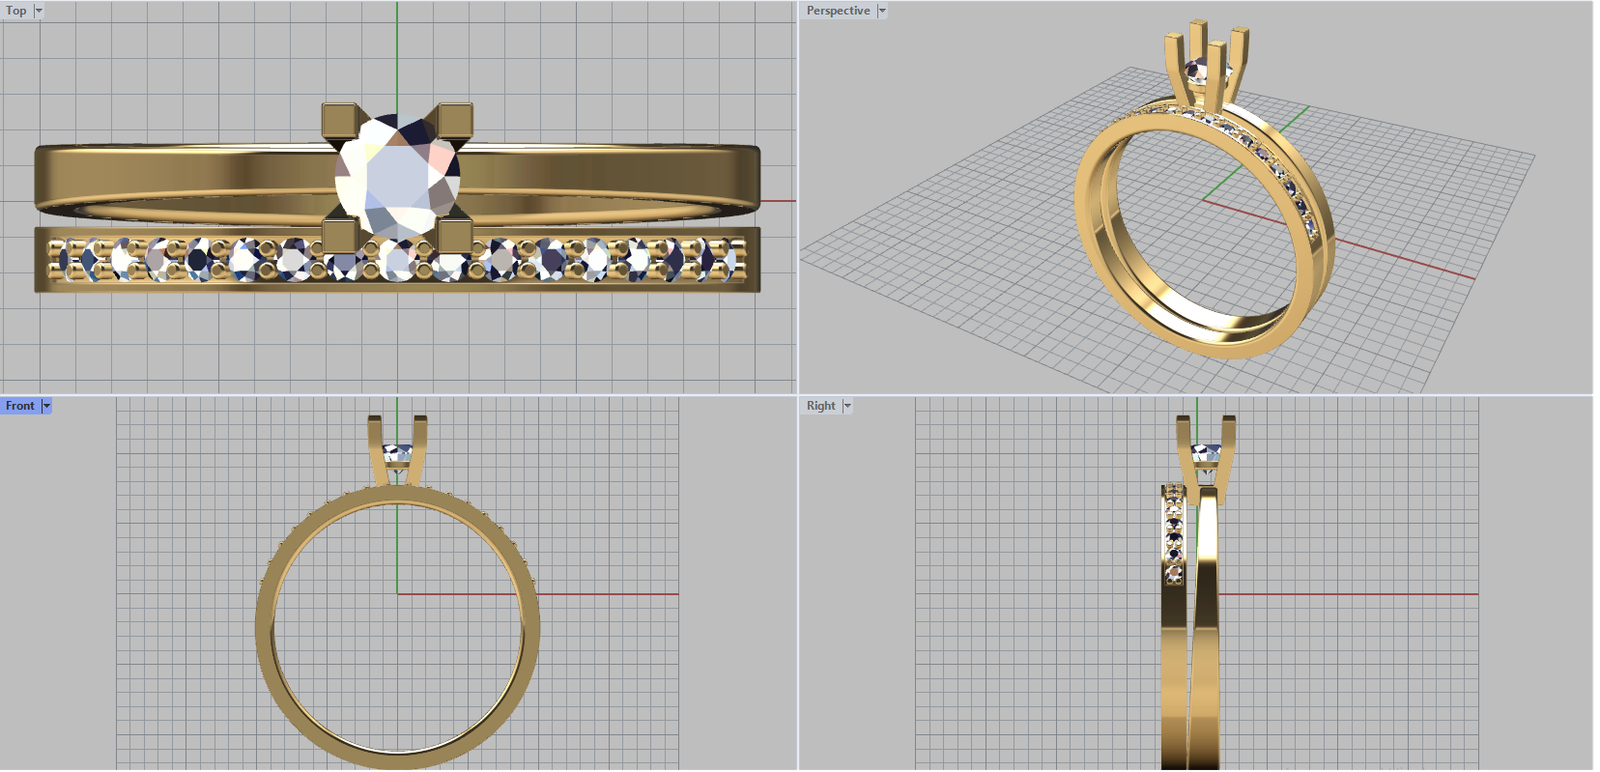Select the large center diamond in Top viewport
Viewport: 1600px width, 772px height.
pos(398,178)
